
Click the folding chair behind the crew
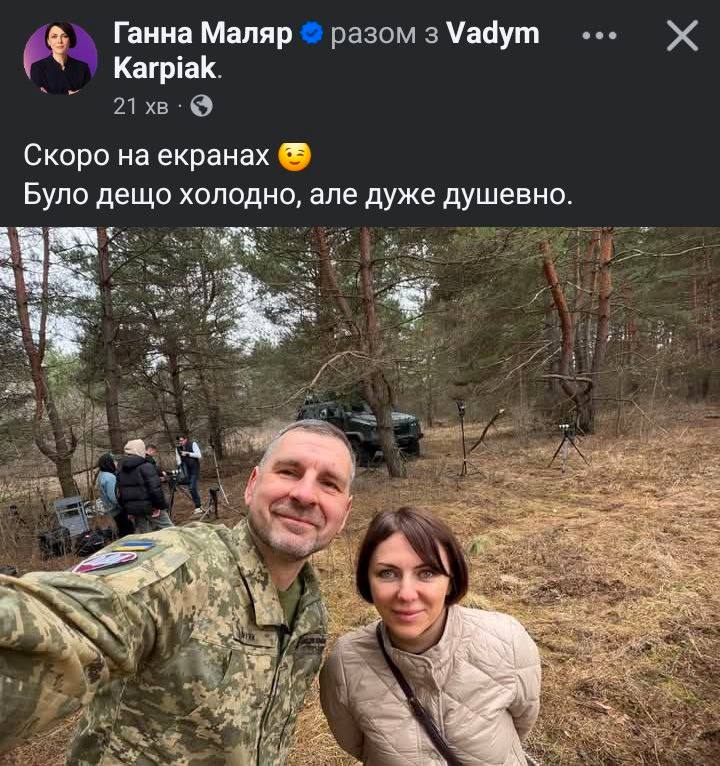[71, 516]
